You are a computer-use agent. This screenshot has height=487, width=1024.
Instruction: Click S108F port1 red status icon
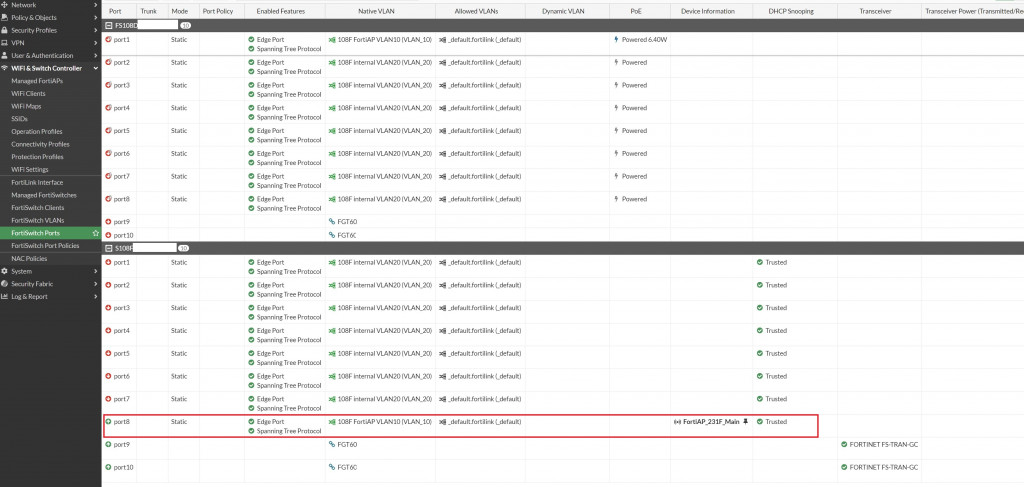[108, 262]
